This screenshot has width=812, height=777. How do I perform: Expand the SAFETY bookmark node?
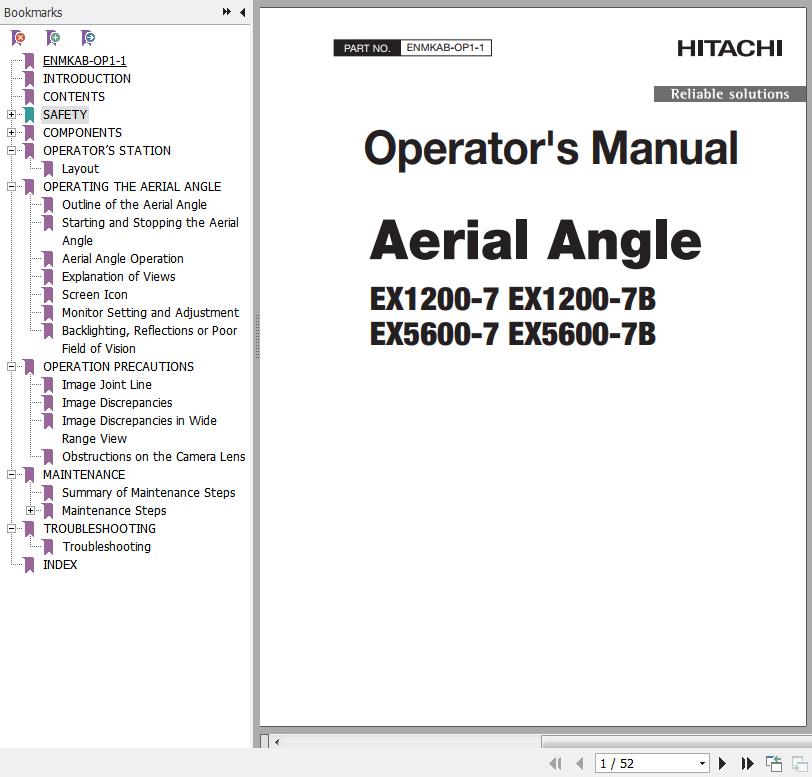[x=11, y=114]
